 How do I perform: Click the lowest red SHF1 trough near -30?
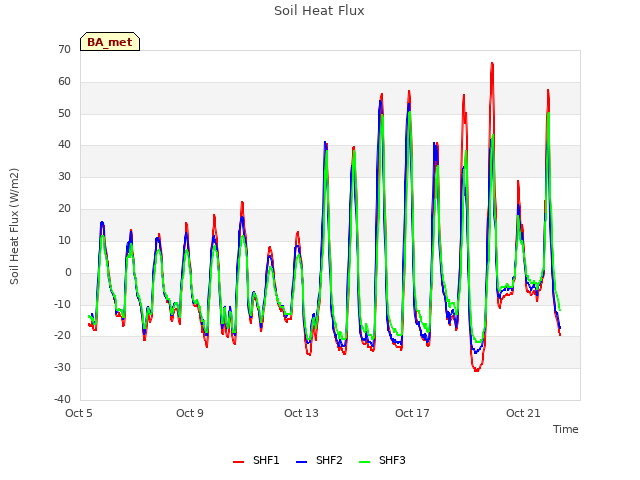476,370
